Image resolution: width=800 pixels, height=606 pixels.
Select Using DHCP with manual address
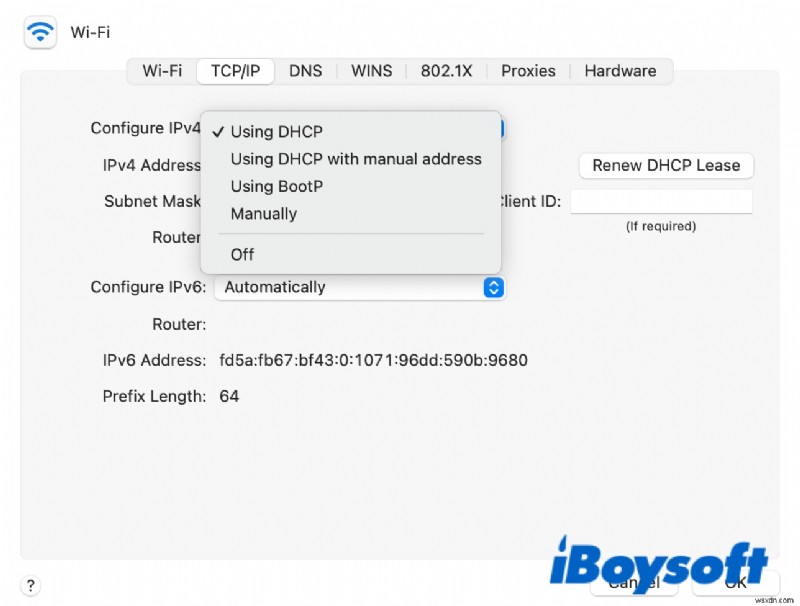351,159
